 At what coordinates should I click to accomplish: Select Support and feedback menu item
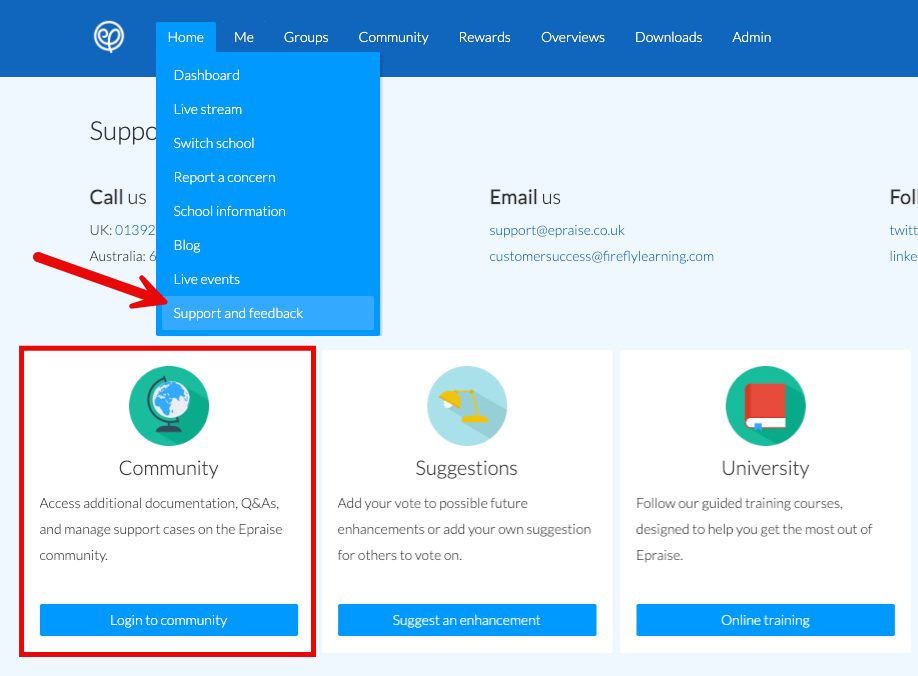(x=238, y=313)
